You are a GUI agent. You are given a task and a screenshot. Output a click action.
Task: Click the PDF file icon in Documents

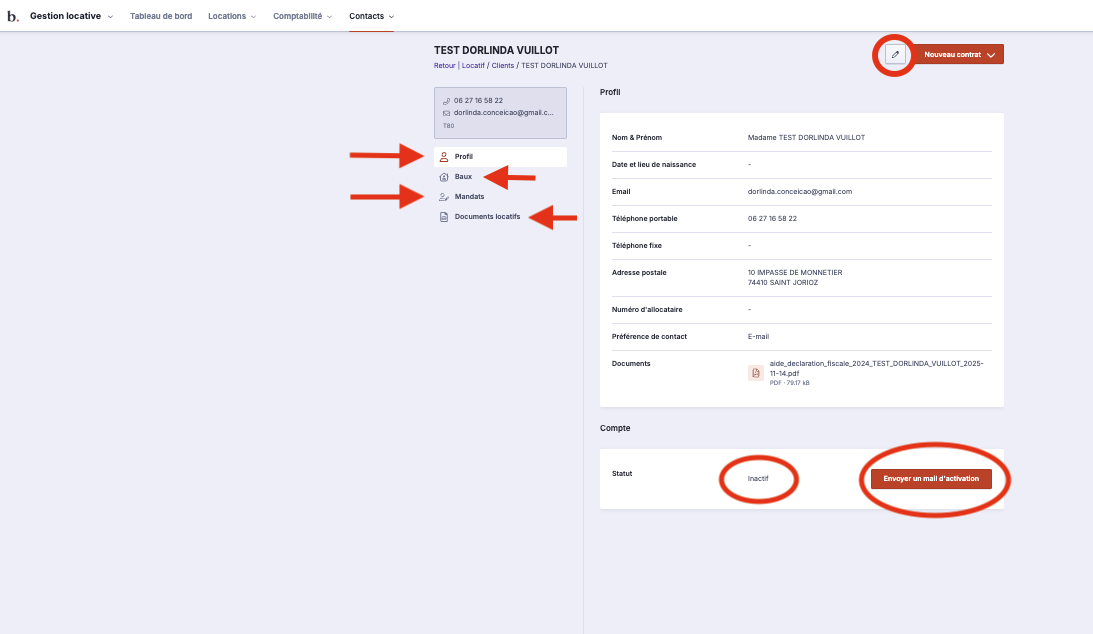coord(756,373)
